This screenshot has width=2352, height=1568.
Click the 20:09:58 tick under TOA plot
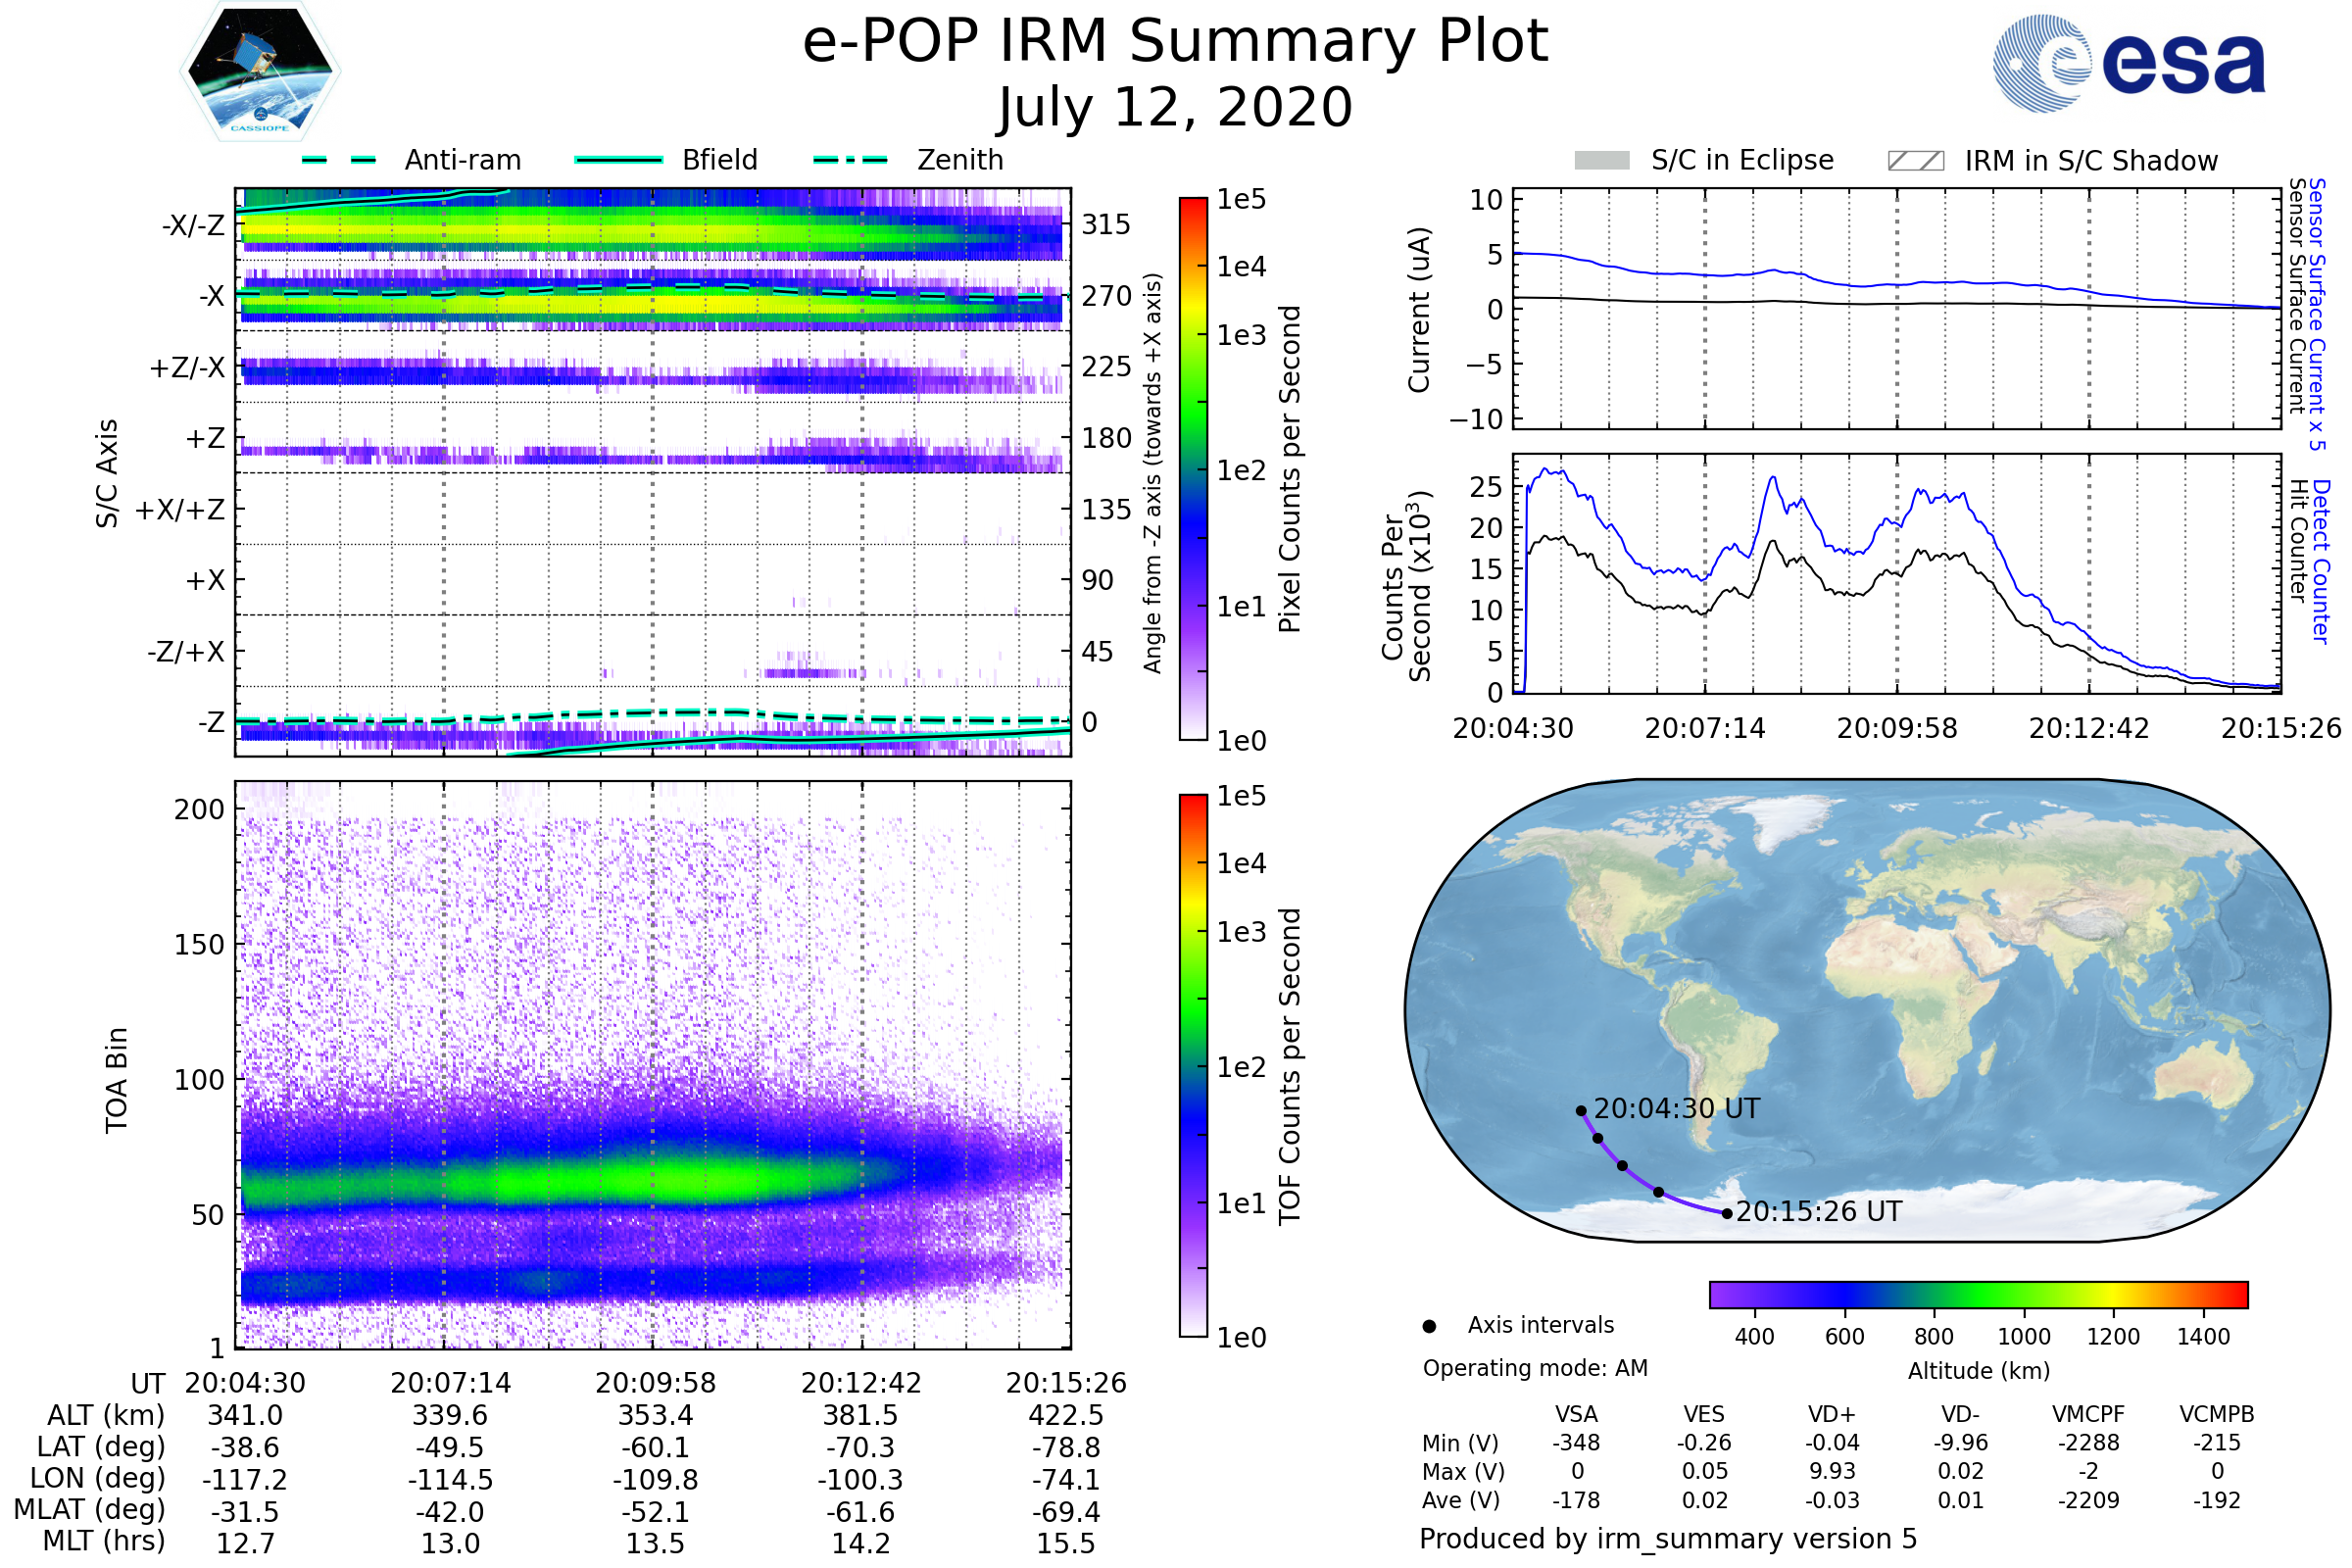click(655, 1383)
